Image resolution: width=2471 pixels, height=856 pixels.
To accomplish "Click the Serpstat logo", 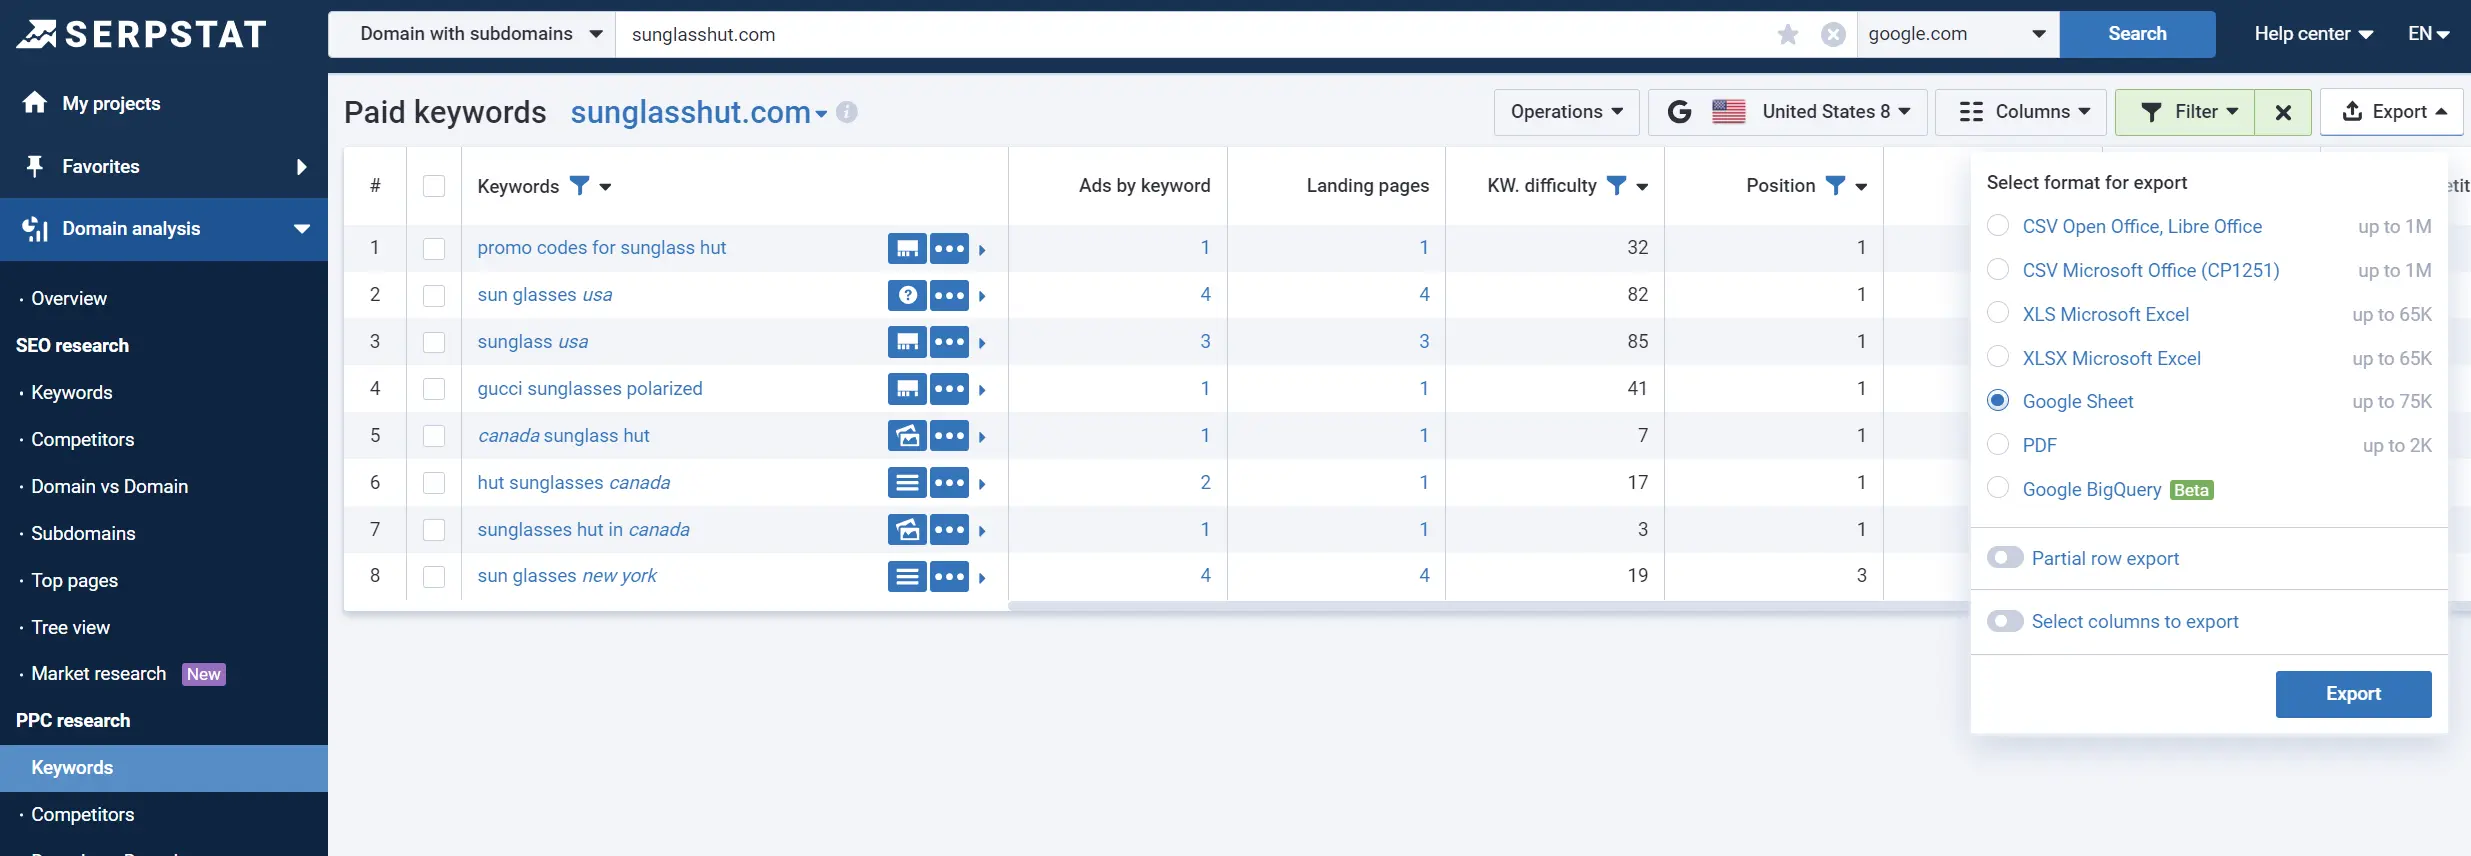I will click(x=141, y=34).
